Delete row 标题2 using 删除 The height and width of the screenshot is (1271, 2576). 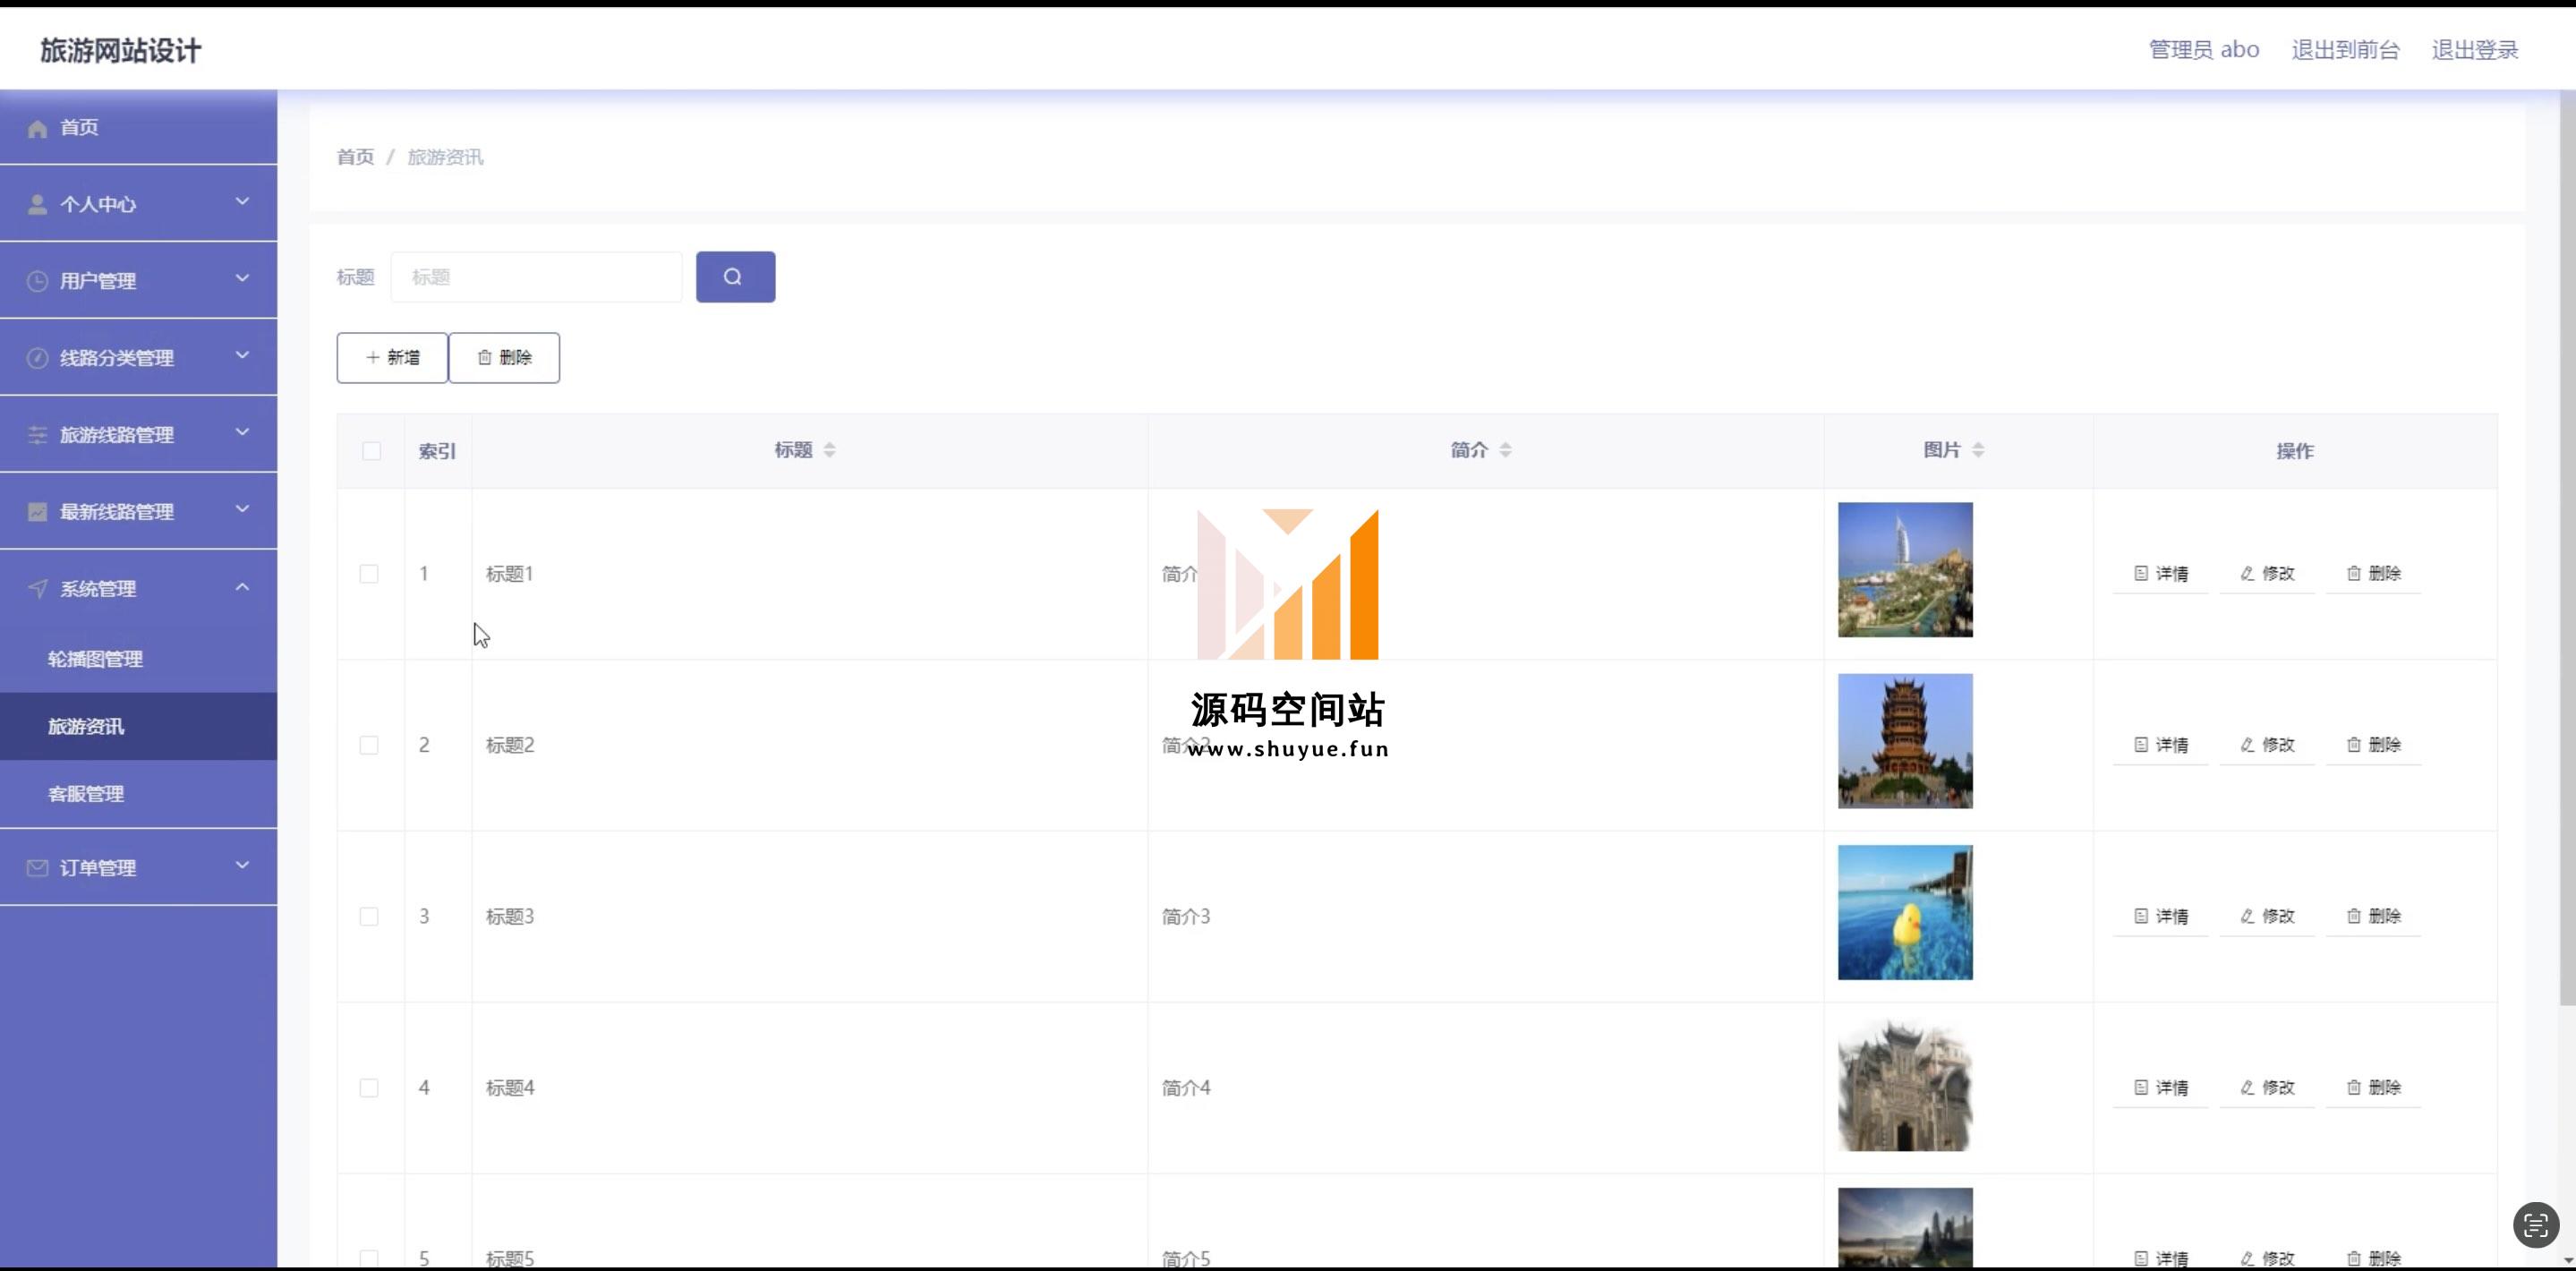click(2373, 745)
